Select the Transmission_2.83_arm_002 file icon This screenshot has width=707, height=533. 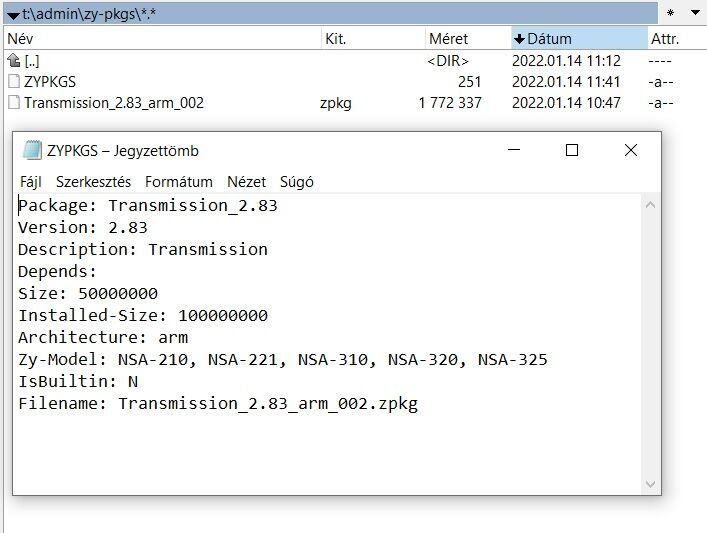[14, 103]
